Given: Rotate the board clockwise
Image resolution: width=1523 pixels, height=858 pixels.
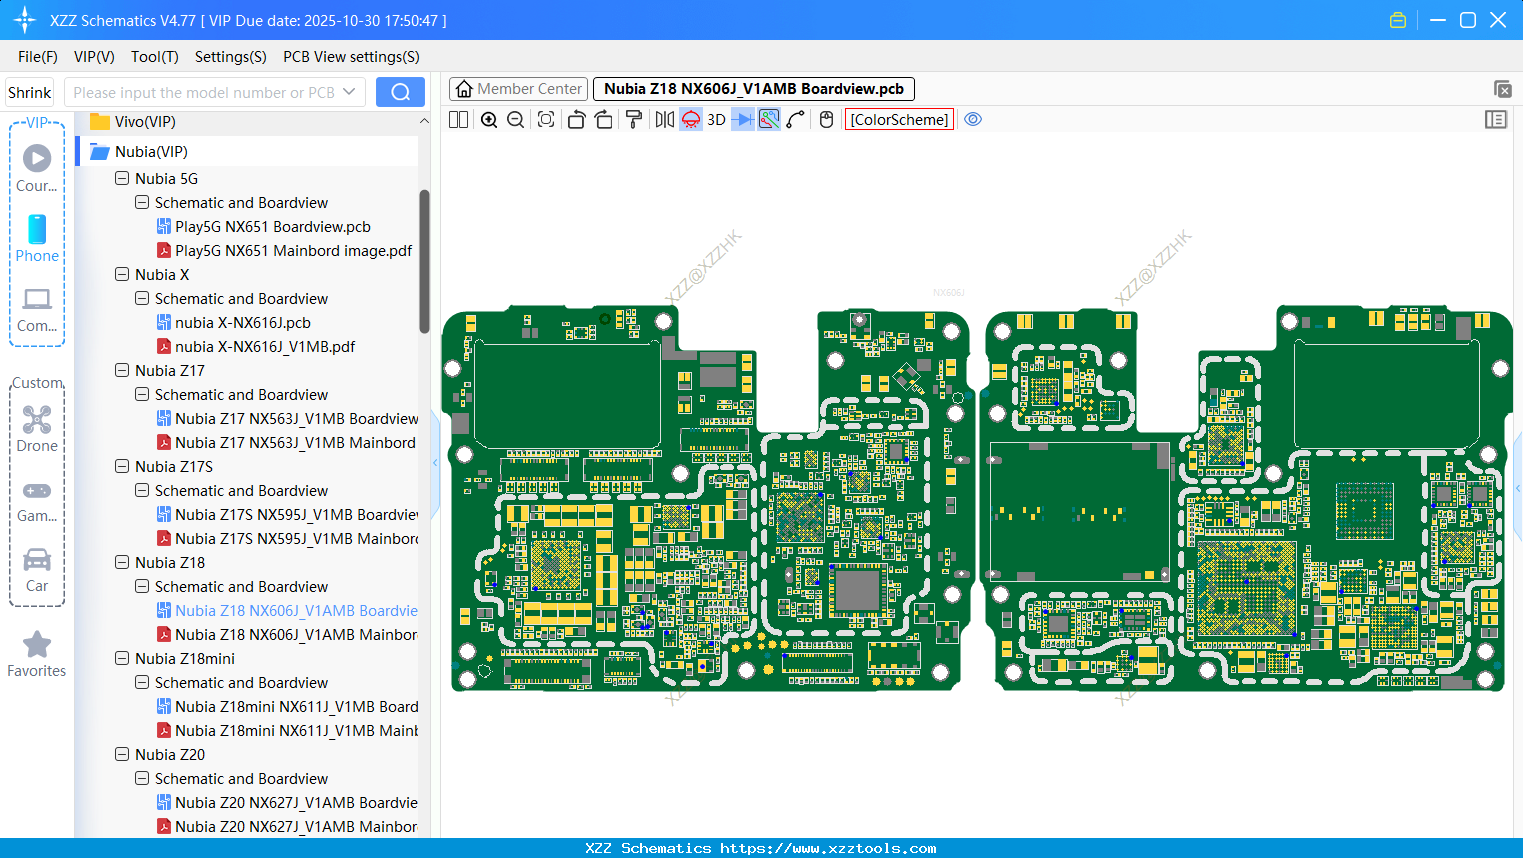Looking at the screenshot, I should [x=604, y=119].
